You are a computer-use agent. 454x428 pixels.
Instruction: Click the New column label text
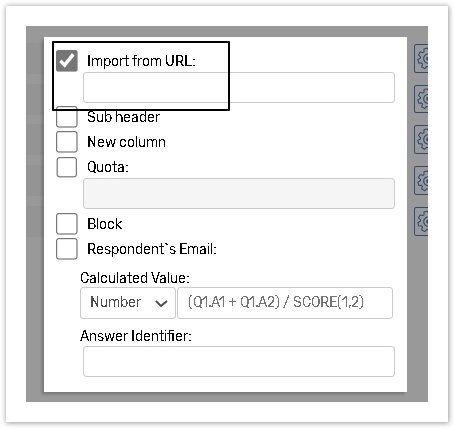pos(126,142)
